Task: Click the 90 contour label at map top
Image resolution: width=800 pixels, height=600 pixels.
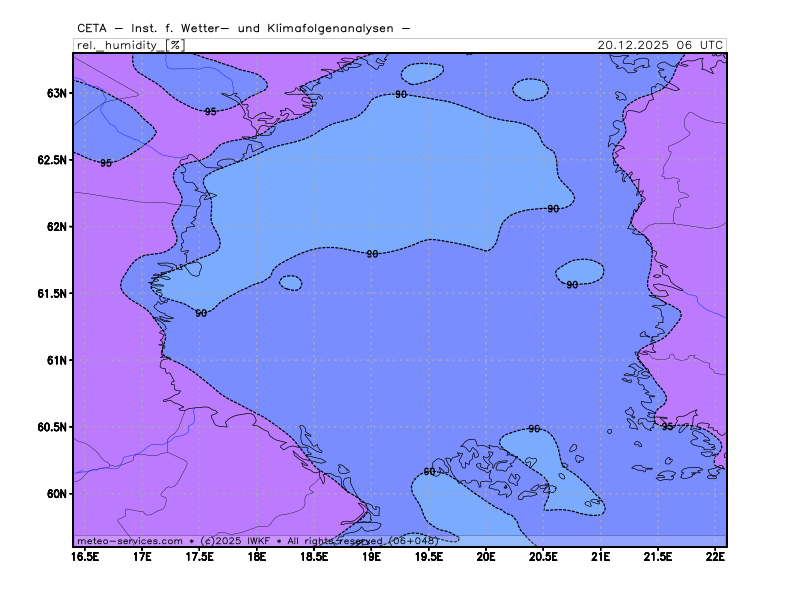Action: pos(400,94)
